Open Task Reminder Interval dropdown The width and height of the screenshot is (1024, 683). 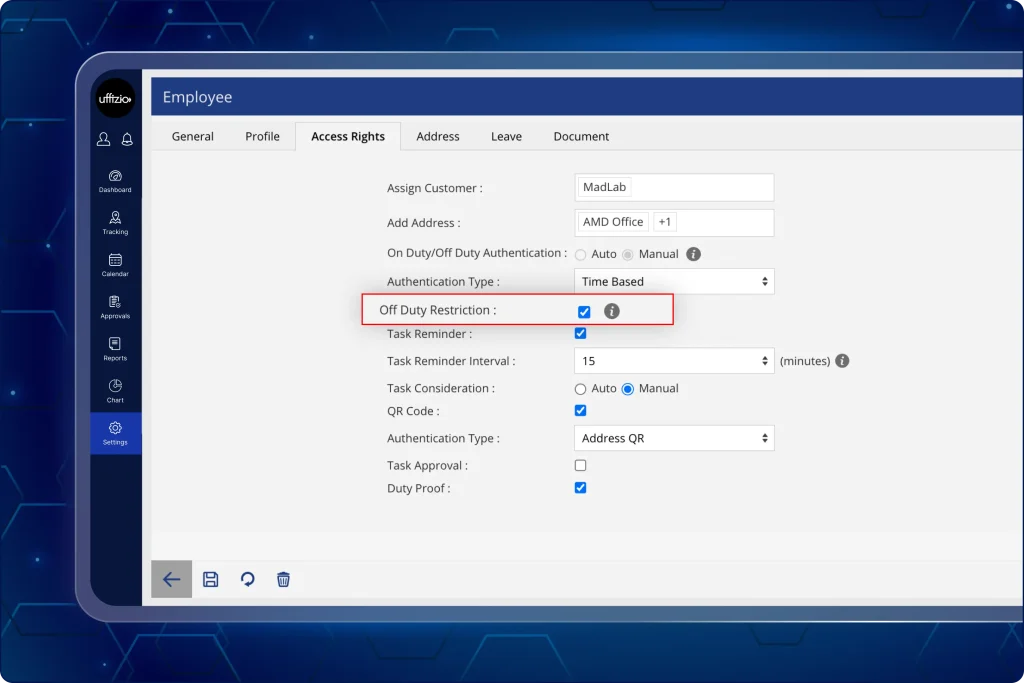point(674,360)
